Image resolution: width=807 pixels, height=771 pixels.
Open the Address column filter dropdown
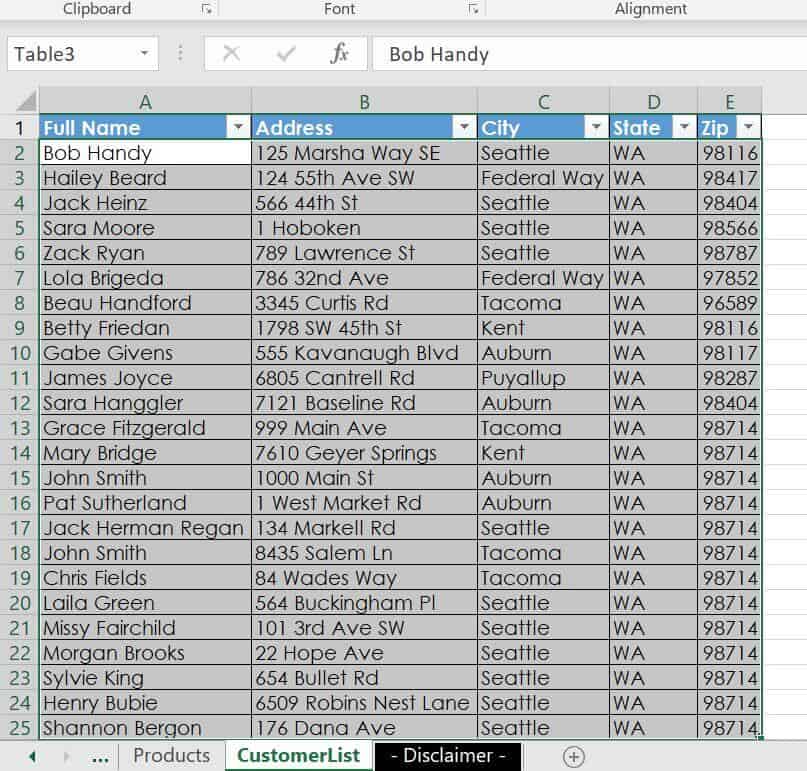click(464, 128)
